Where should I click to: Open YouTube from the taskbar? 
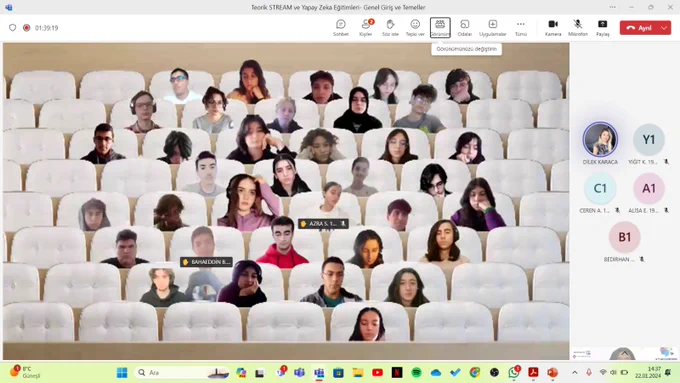pyautogui.click(x=377, y=373)
